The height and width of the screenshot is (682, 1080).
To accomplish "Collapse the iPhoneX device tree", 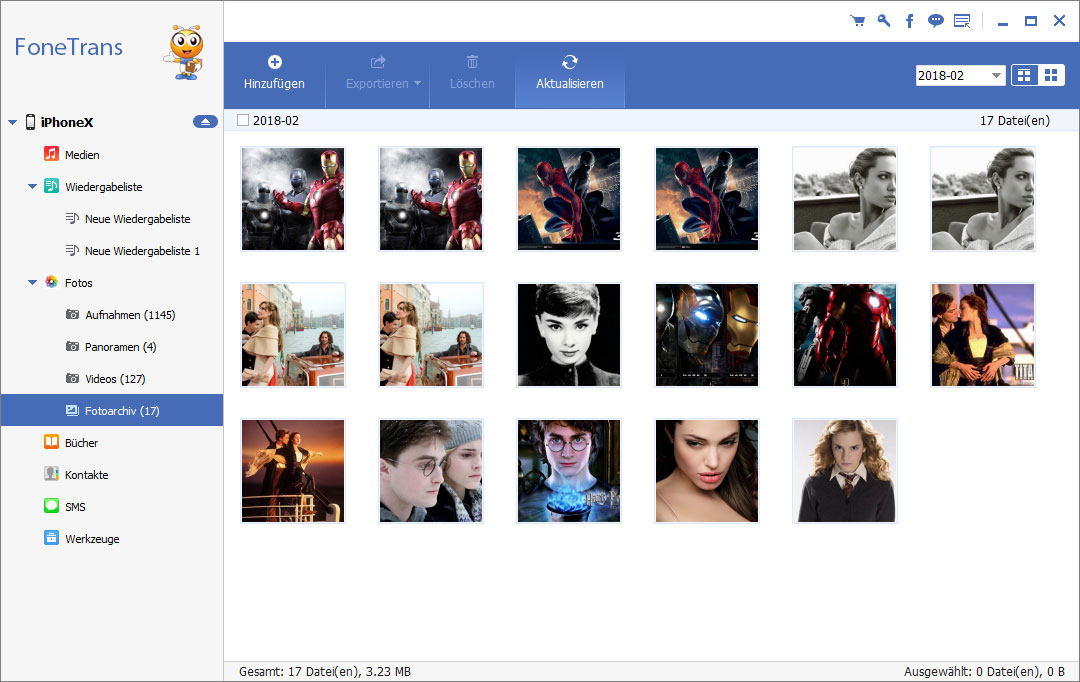I will tap(12, 123).
